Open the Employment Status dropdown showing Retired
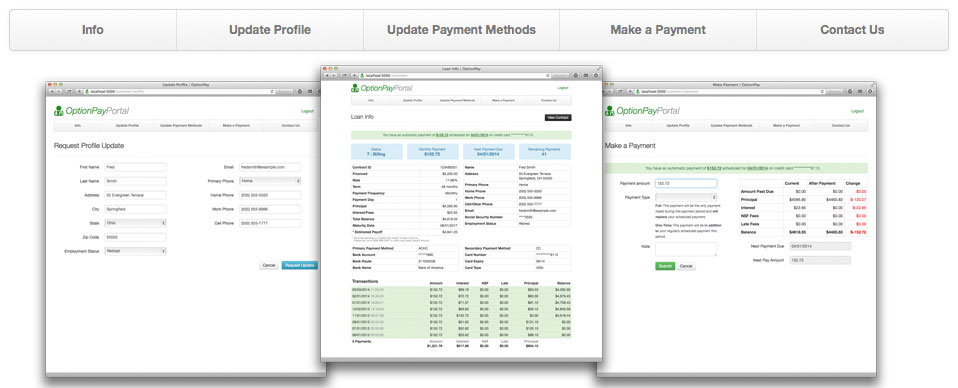The width and height of the screenshot is (958, 388). click(135, 251)
